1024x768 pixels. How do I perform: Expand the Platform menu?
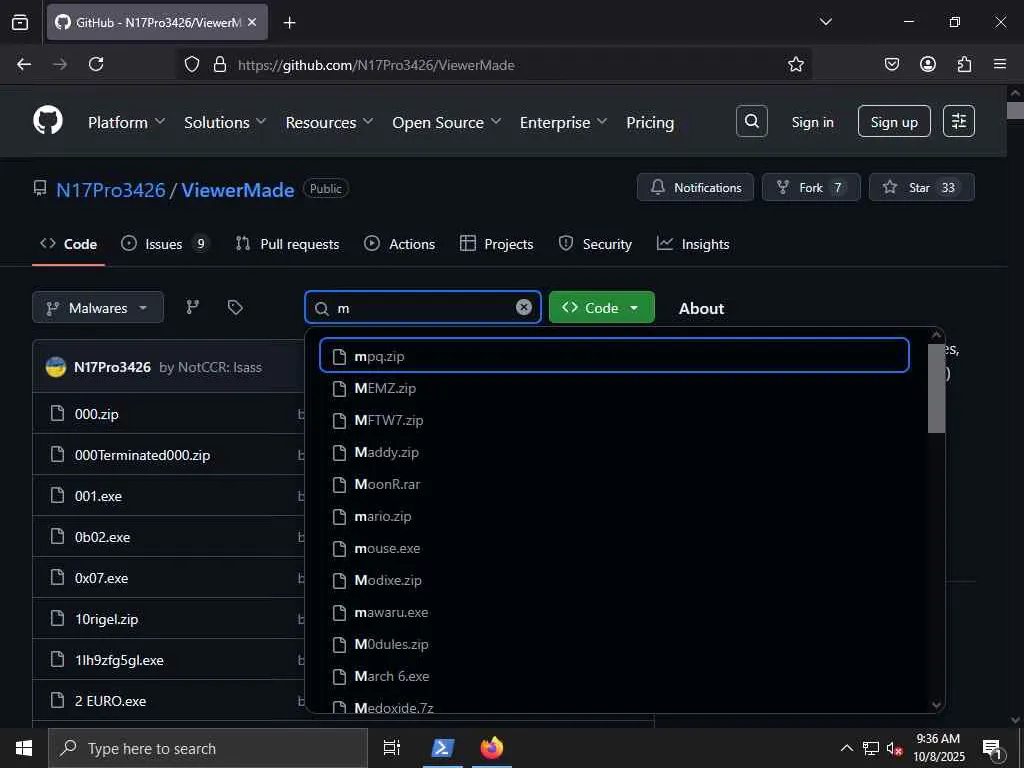coord(127,122)
